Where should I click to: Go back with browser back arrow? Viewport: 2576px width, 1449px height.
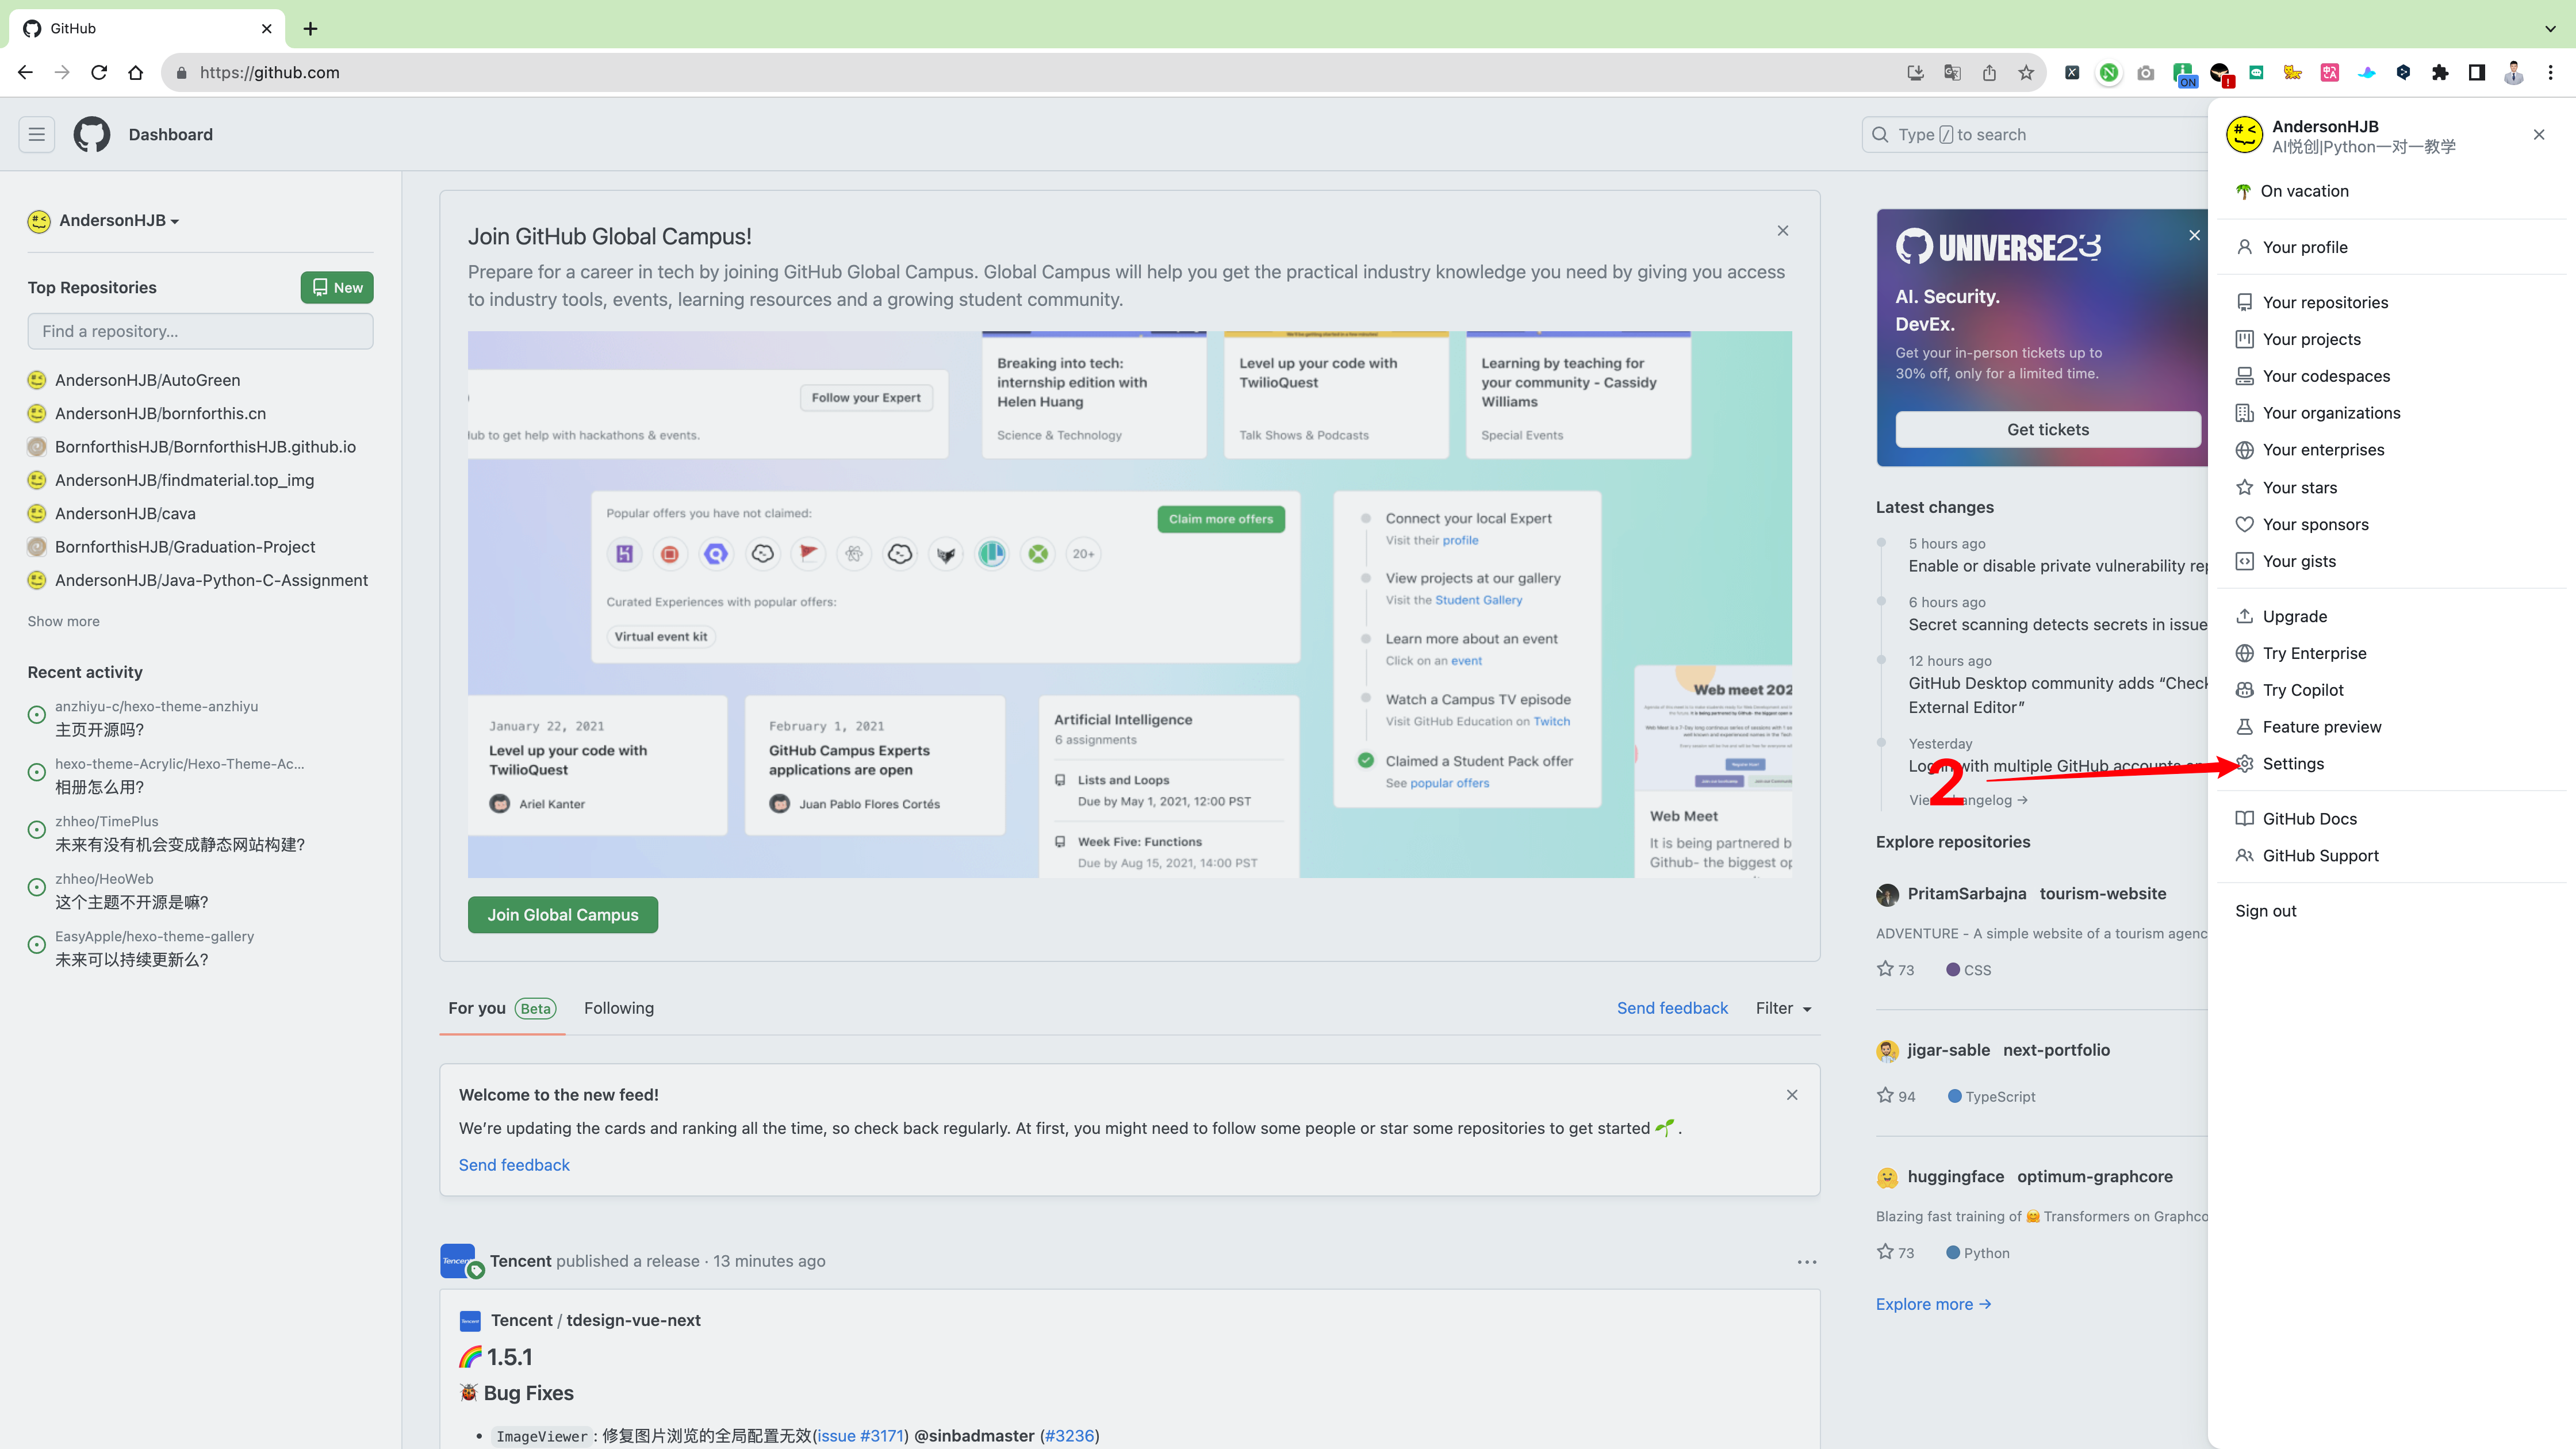(26, 72)
